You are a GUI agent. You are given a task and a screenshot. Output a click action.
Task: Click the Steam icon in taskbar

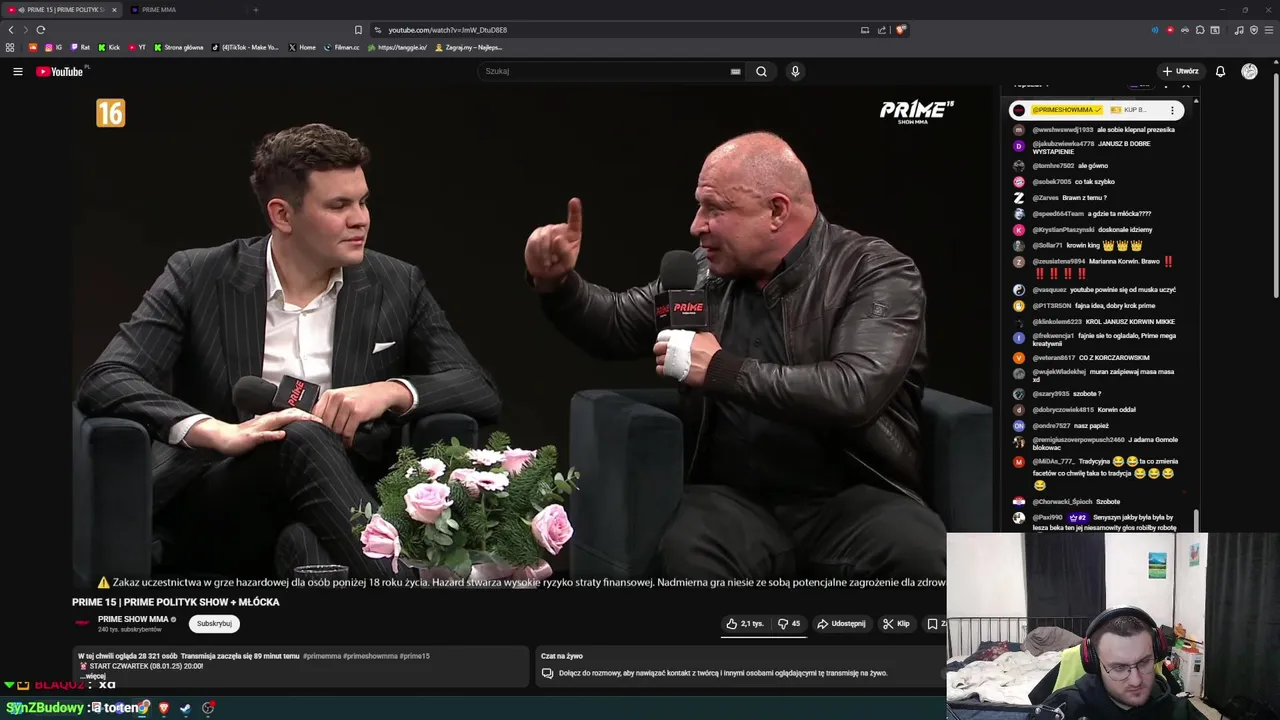tap(185, 708)
